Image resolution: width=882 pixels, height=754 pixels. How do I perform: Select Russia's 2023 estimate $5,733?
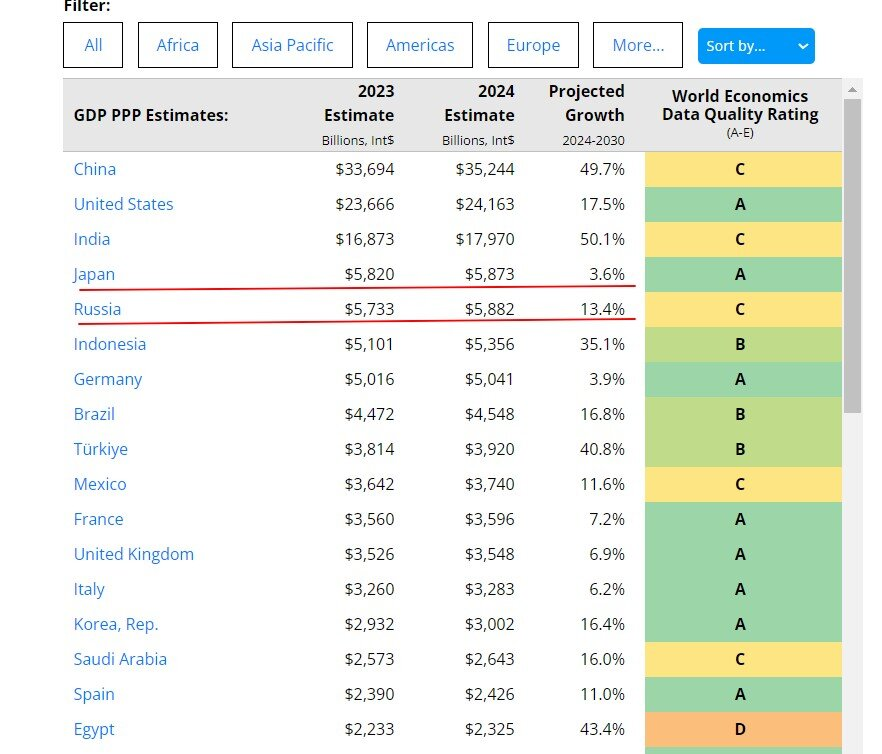[x=369, y=309]
